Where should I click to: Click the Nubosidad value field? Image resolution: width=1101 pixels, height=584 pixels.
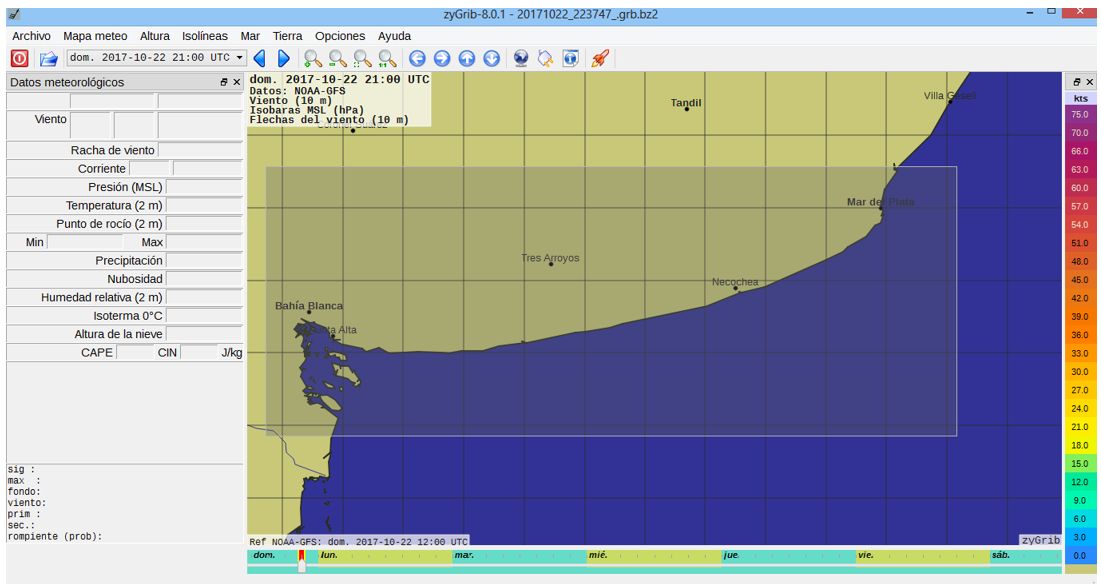tap(204, 279)
